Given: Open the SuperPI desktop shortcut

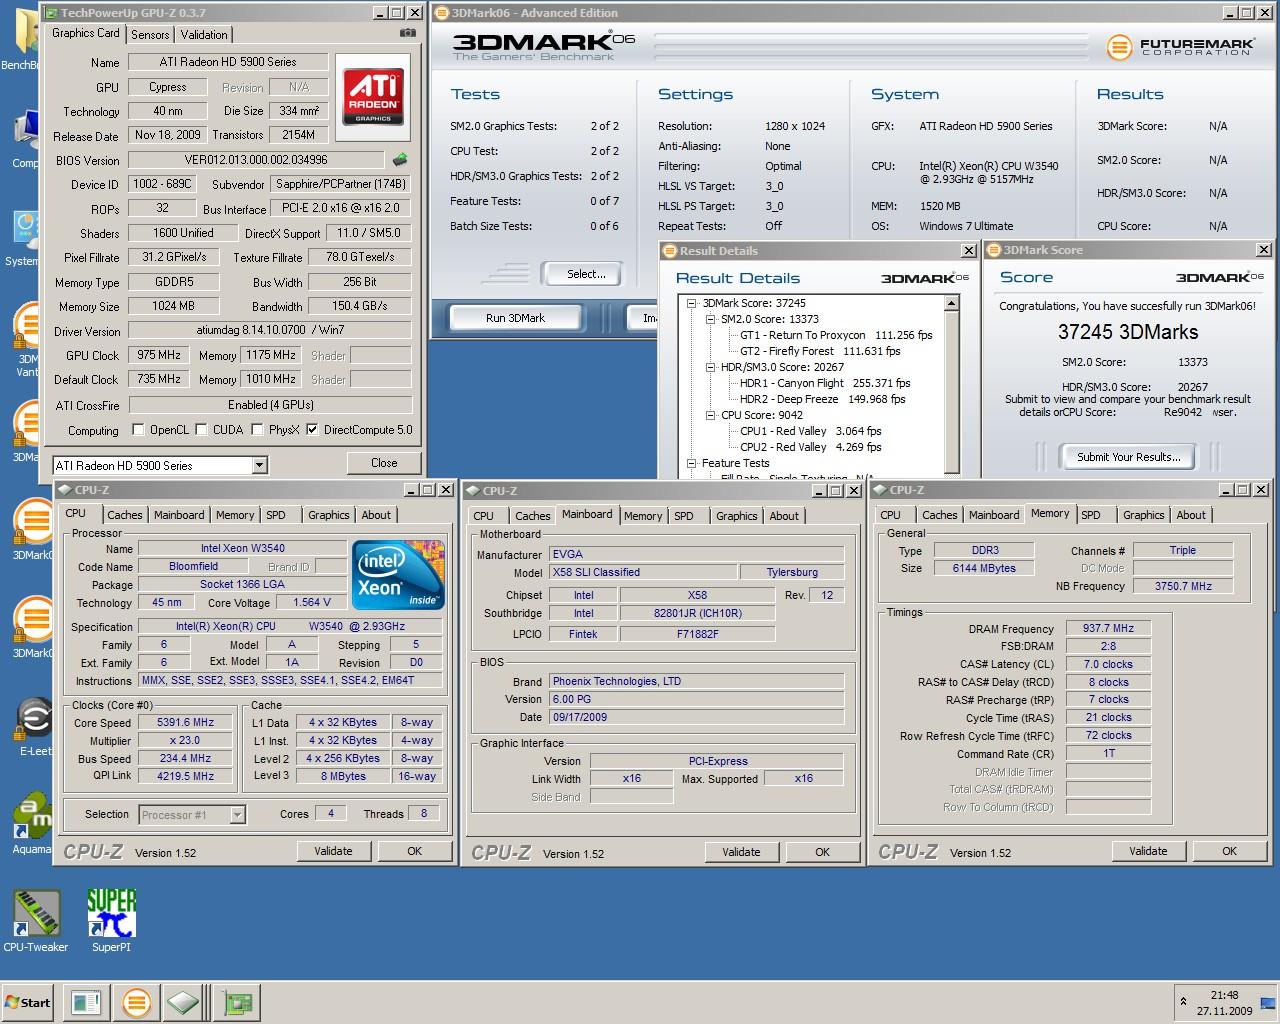Looking at the screenshot, I should pyautogui.click(x=111, y=921).
